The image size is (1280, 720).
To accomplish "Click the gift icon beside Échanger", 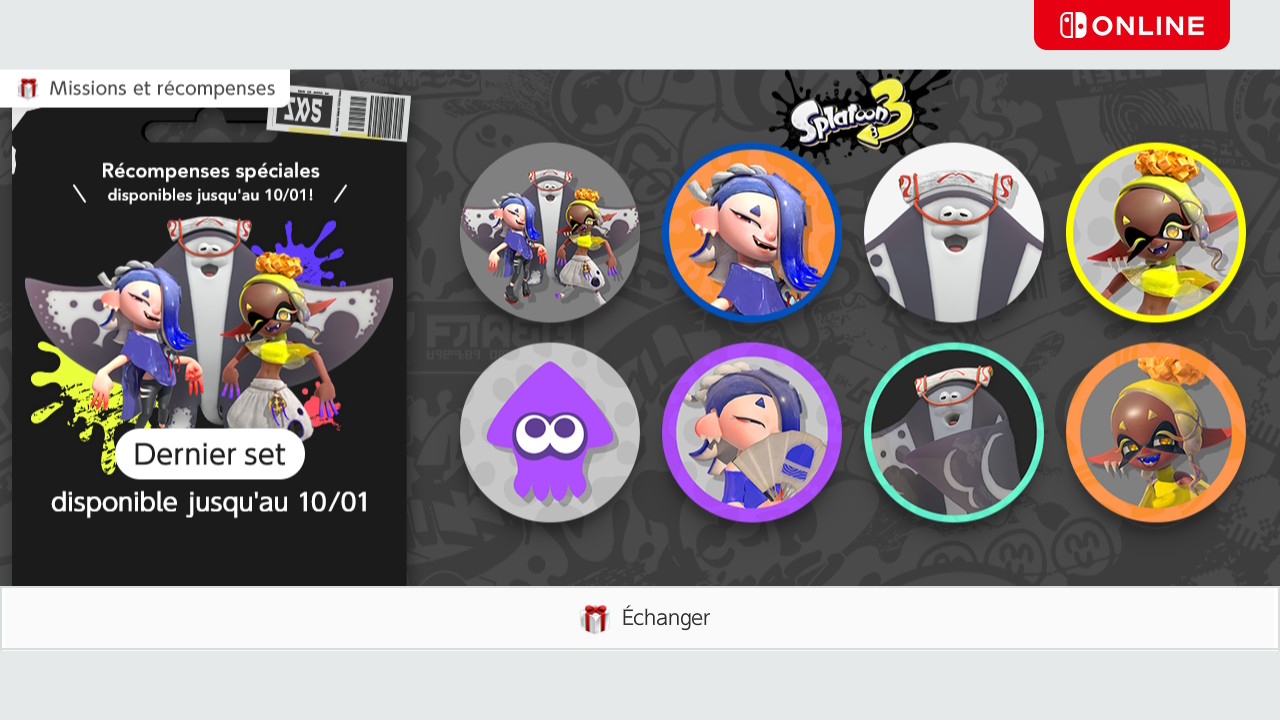I will (x=594, y=618).
